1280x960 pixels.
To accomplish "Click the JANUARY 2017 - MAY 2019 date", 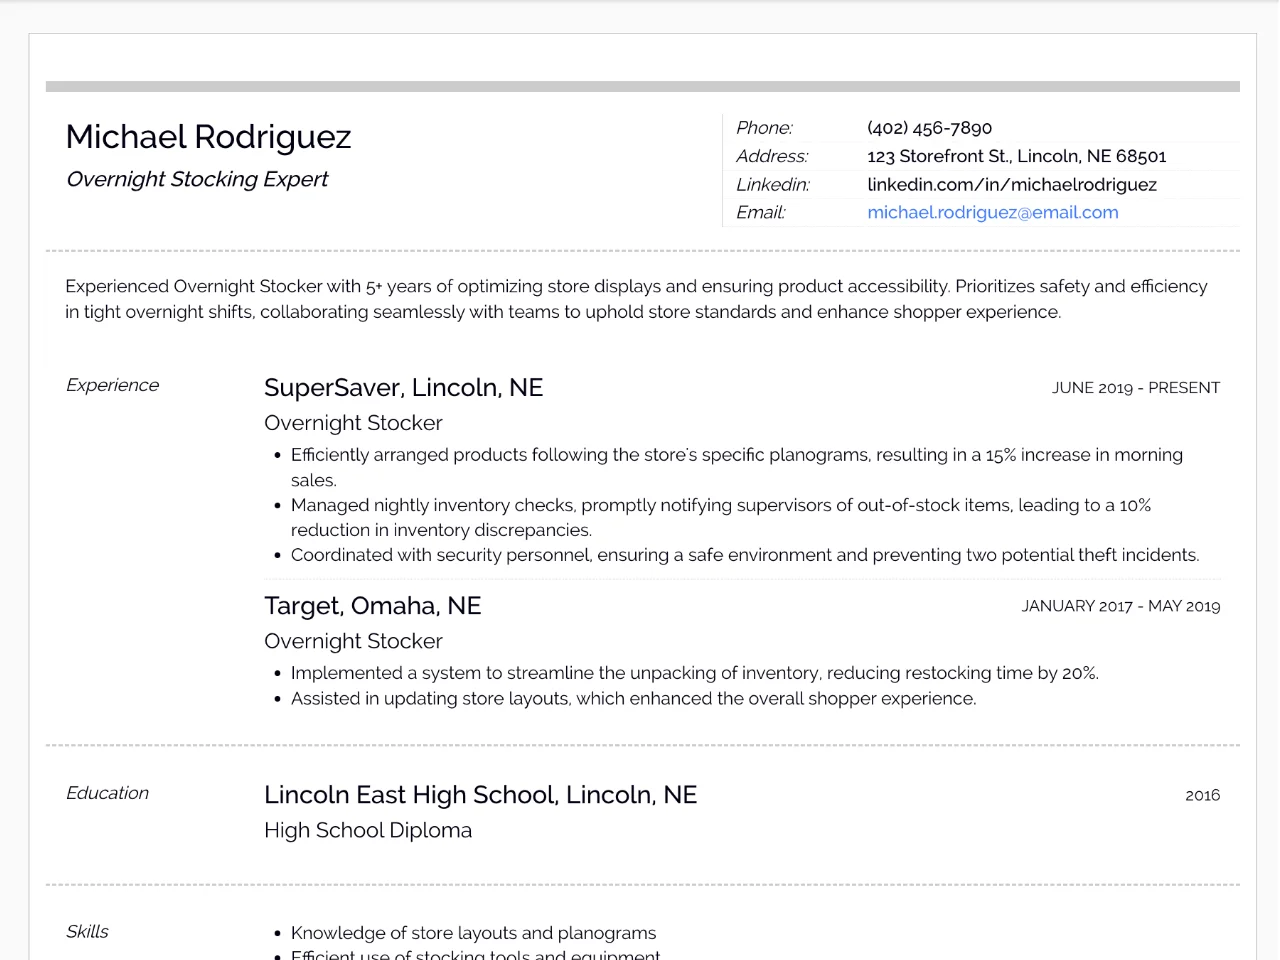I will 1120,606.
